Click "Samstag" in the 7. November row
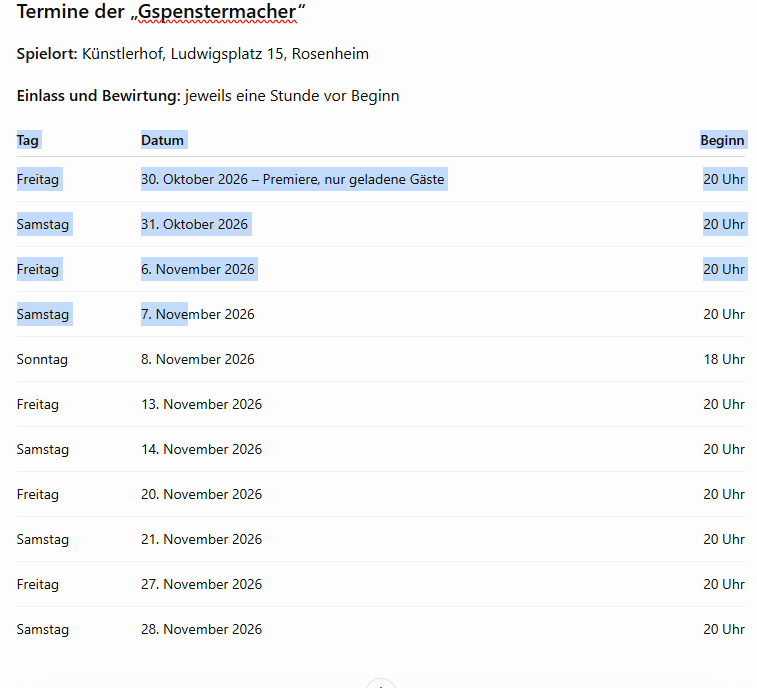Screen dimensions: 757x688 [42, 314]
